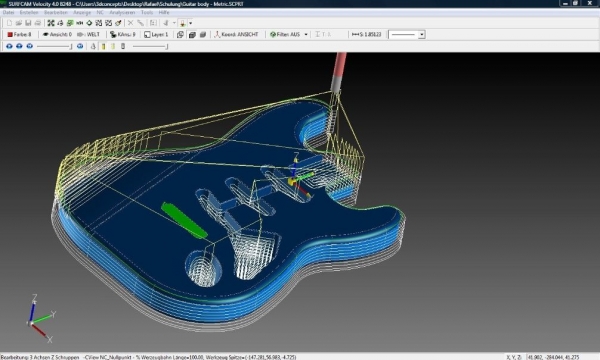600x360 pixels.
Task: Open the Analysieren menu
Action: (x=122, y=13)
